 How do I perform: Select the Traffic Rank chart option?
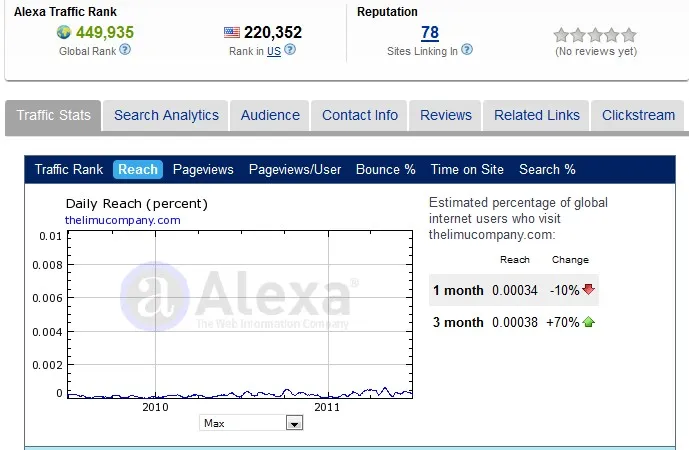[69, 169]
